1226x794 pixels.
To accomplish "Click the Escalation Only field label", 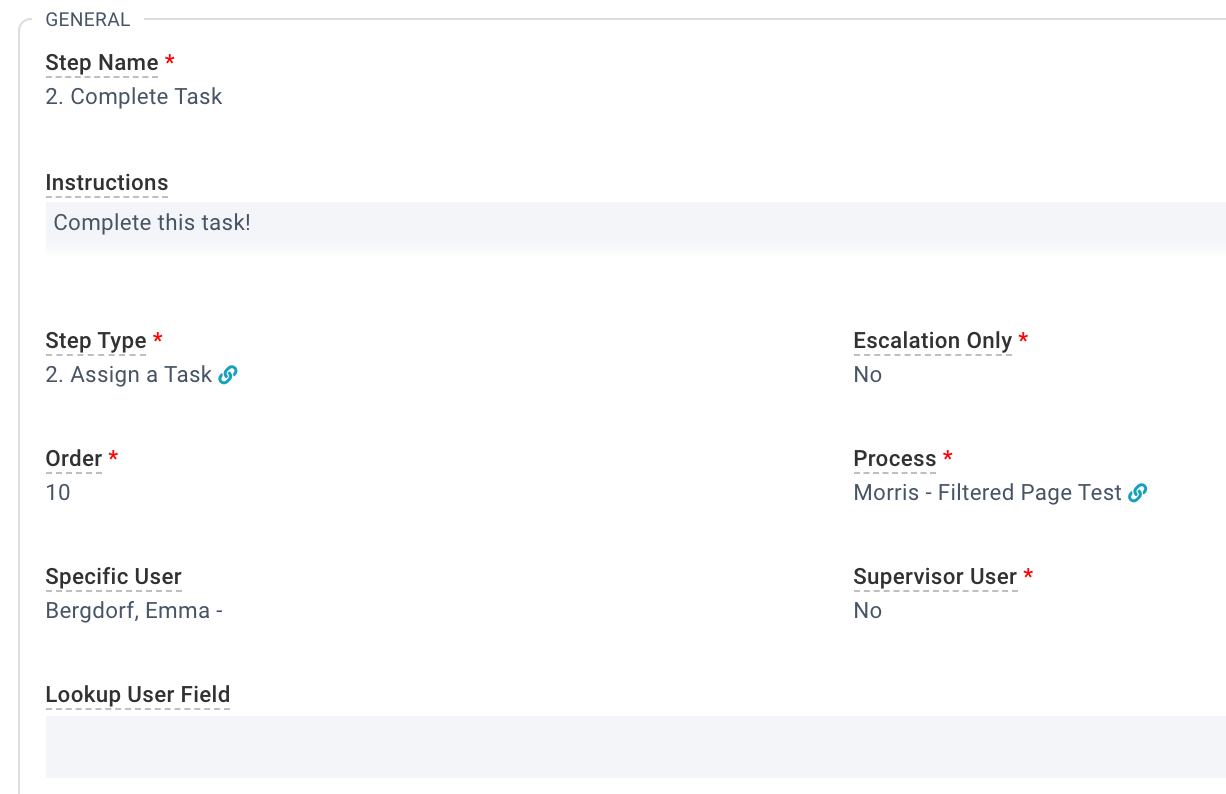I will point(933,341).
